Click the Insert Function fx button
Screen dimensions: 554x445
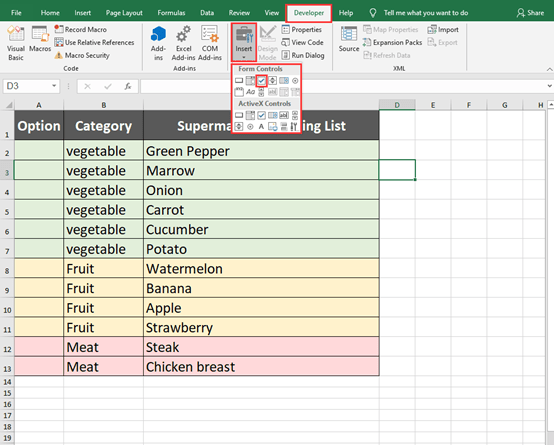point(128,86)
